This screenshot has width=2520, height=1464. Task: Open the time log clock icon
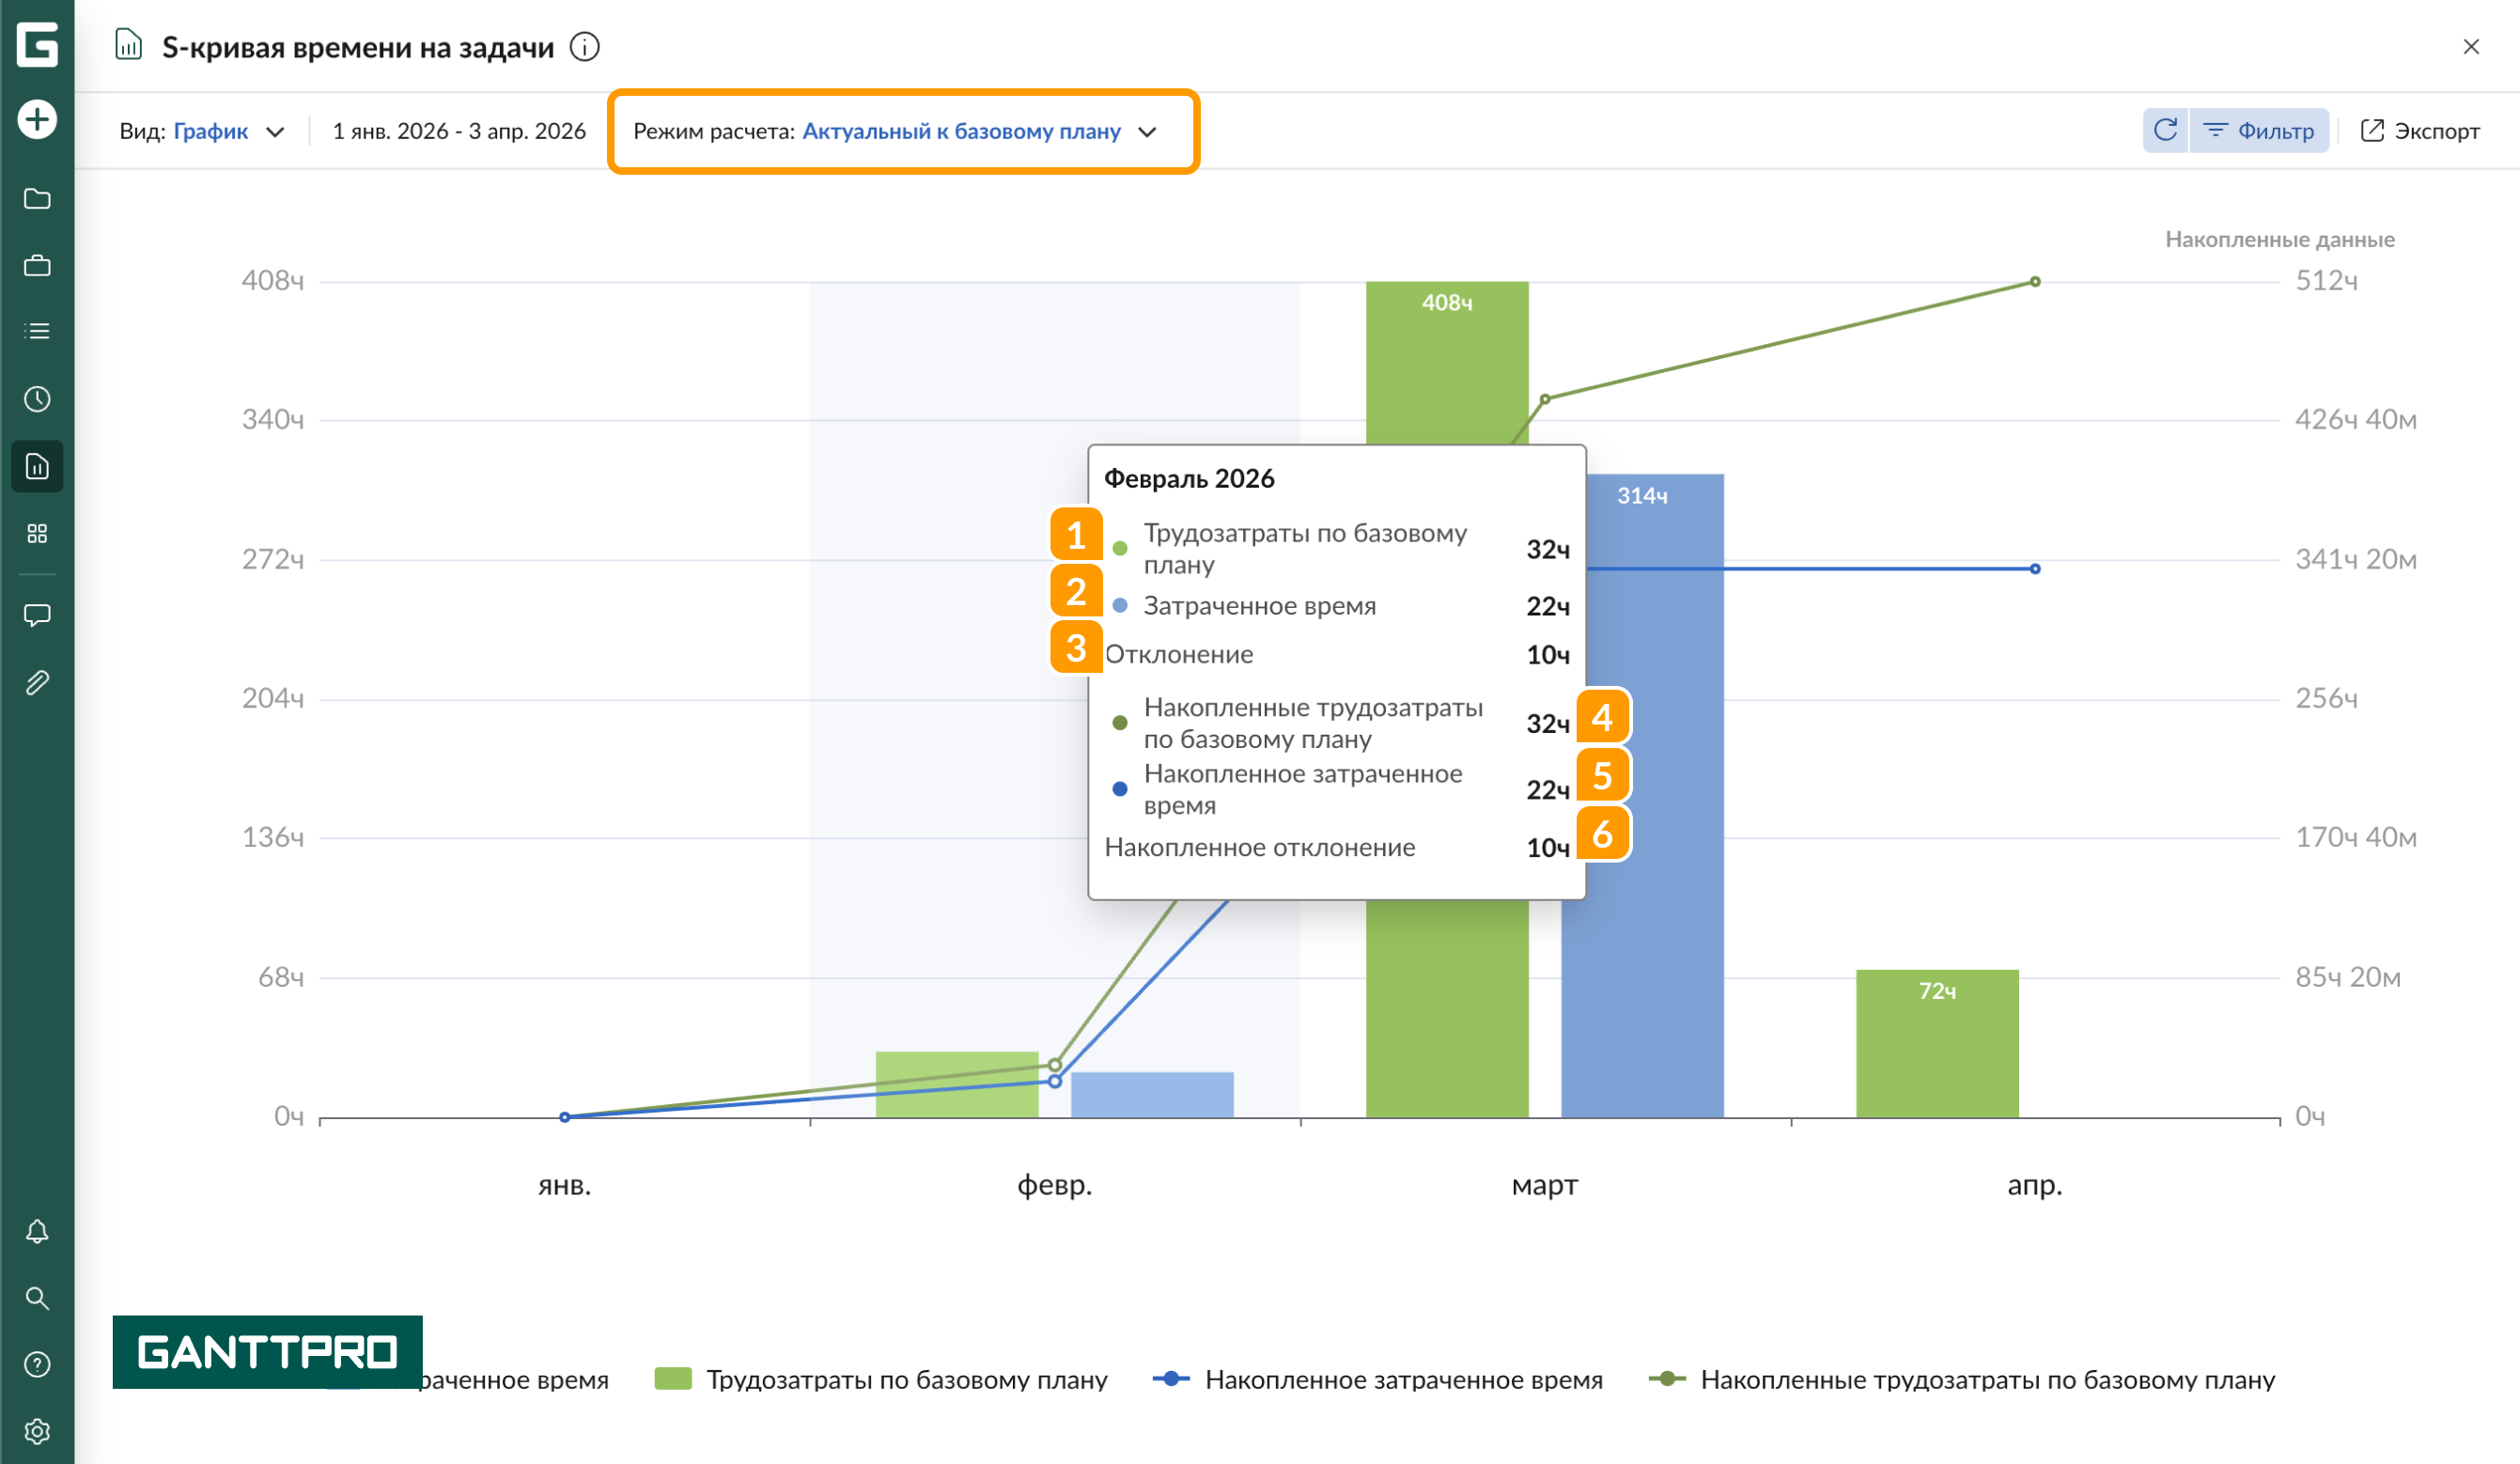pos(37,400)
